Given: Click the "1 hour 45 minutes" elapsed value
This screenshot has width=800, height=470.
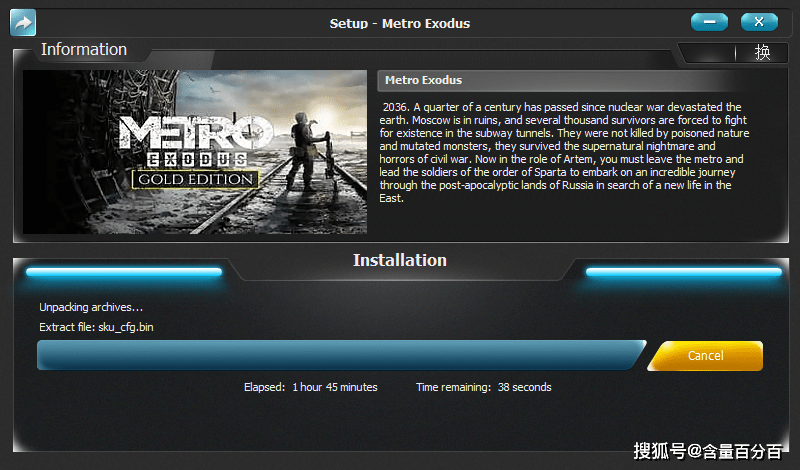Looking at the screenshot, I should [335, 387].
